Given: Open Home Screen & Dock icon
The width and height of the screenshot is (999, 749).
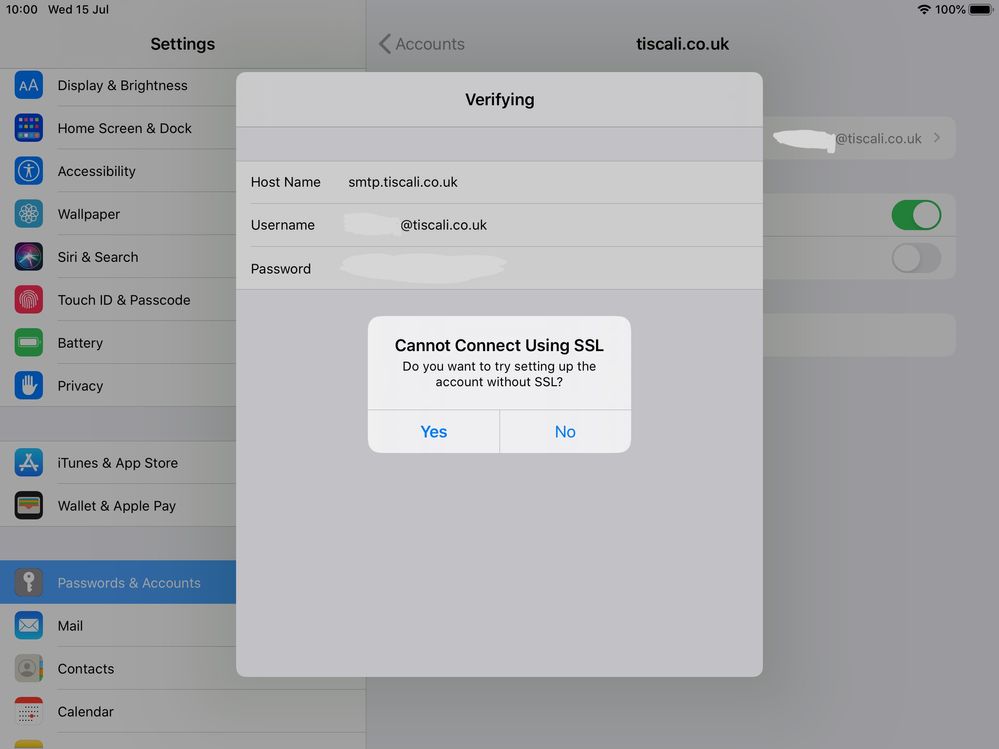Looking at the screenshot, I should click(x=29, y=128).
